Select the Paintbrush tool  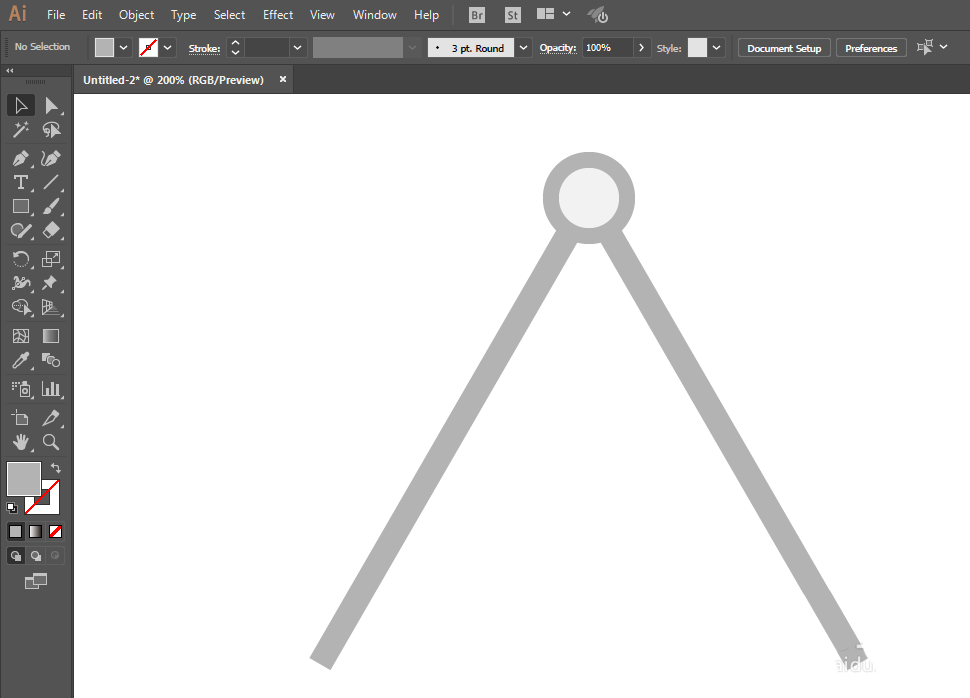tap(51, 207)
